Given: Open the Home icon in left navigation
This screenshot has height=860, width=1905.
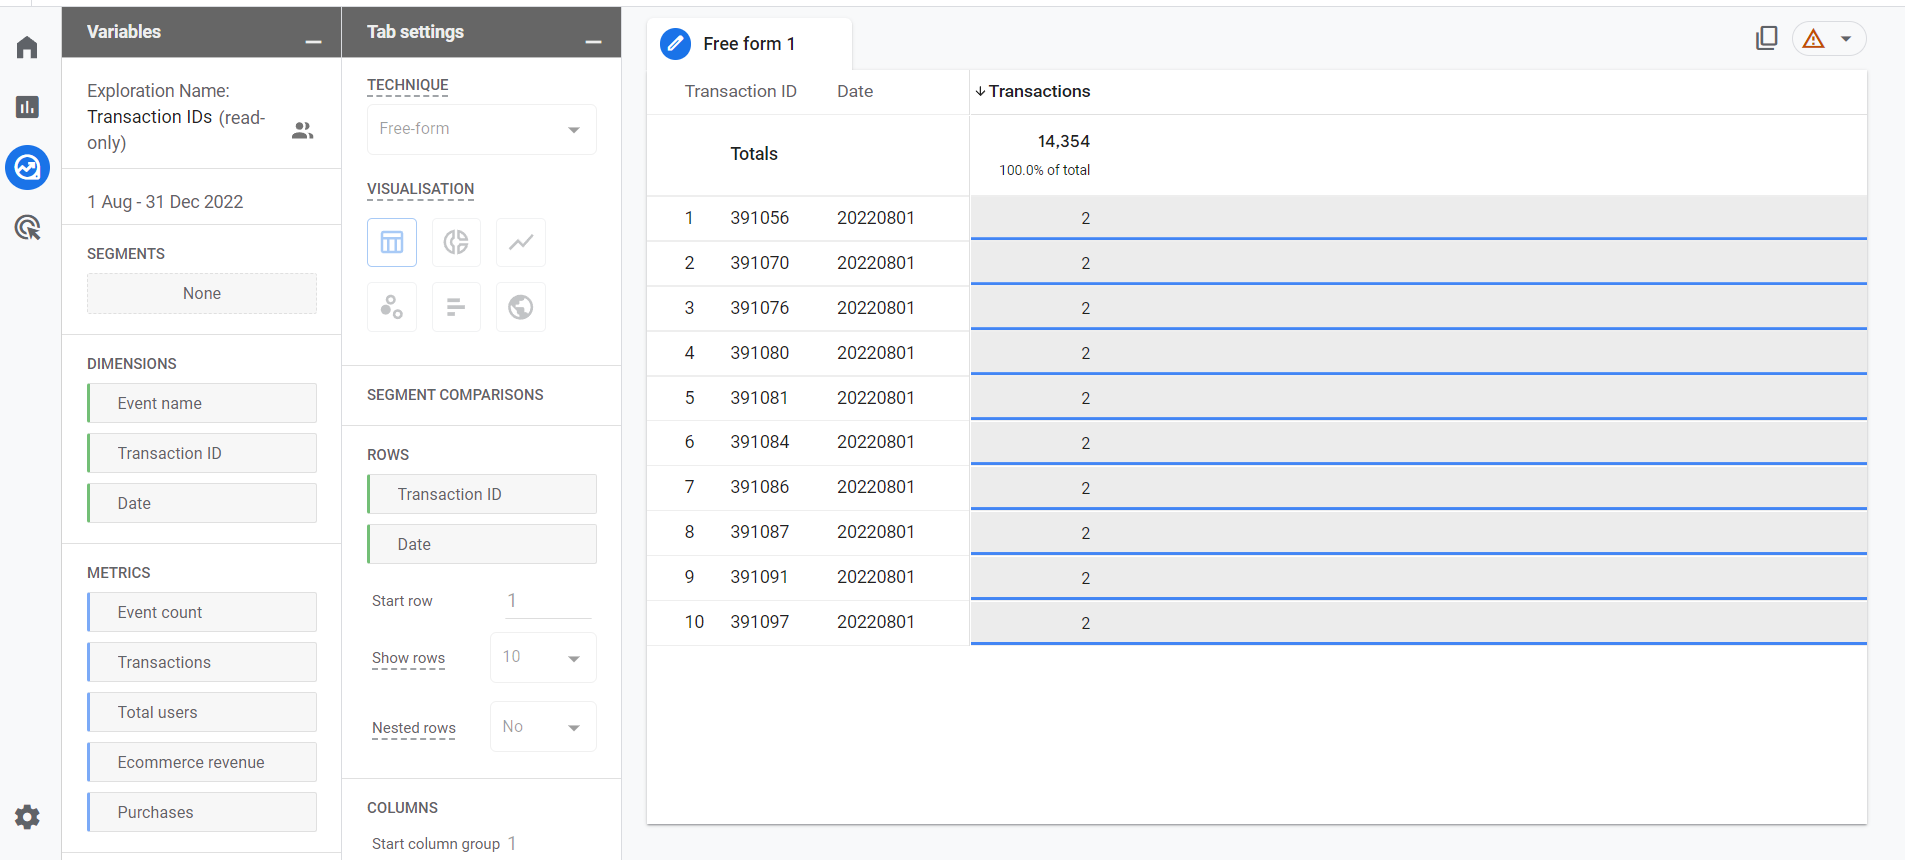Looking at the screenshot, I should [x=27, y=48].
